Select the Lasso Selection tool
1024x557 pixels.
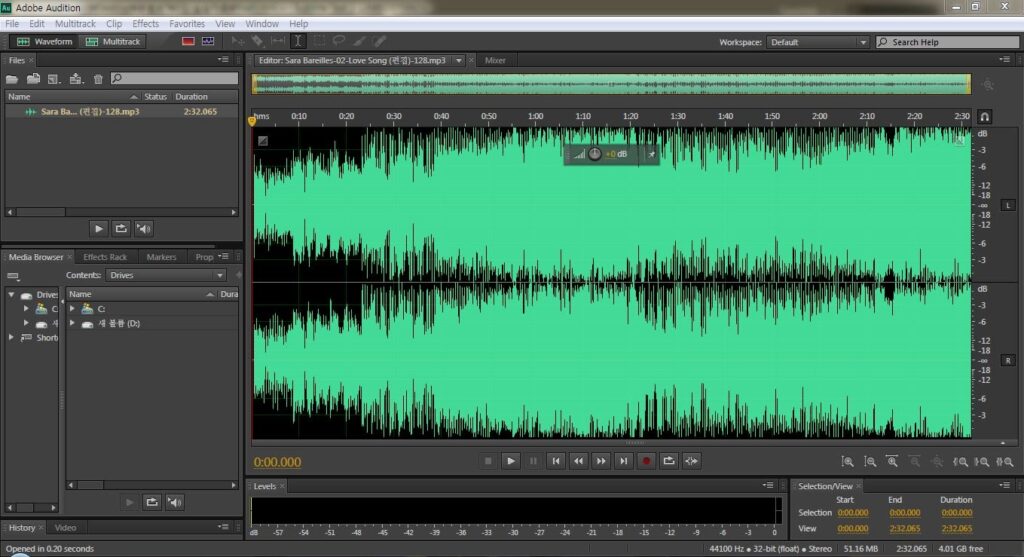pyautogui.click(x=339, y=41)
